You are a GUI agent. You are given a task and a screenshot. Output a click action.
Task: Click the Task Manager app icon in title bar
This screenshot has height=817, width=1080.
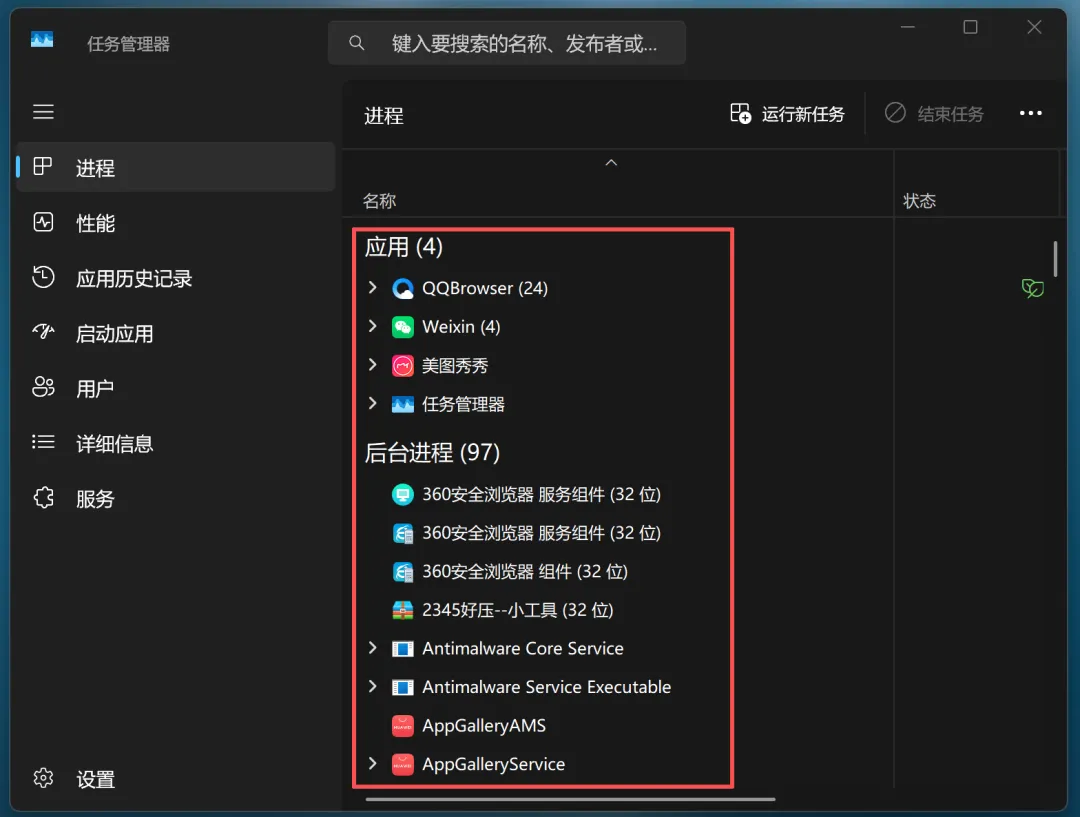[42, 40]
